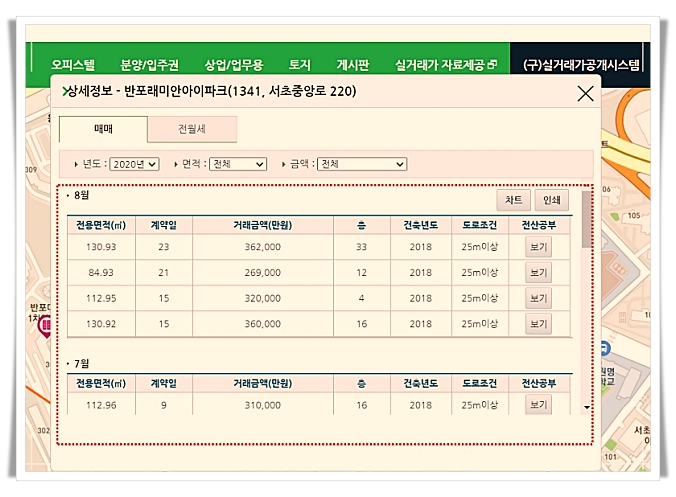Click the 전산공부 header in the 8월 table
Screen dimensions: 676x497
538,225
